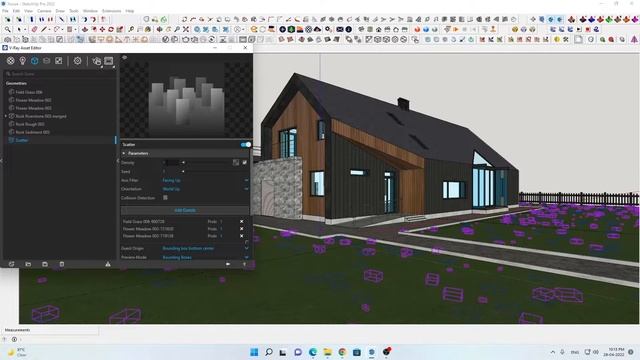Screen dimensions: 640x360
Task: Click the Search Scene input field
Action: coord(60,74)
